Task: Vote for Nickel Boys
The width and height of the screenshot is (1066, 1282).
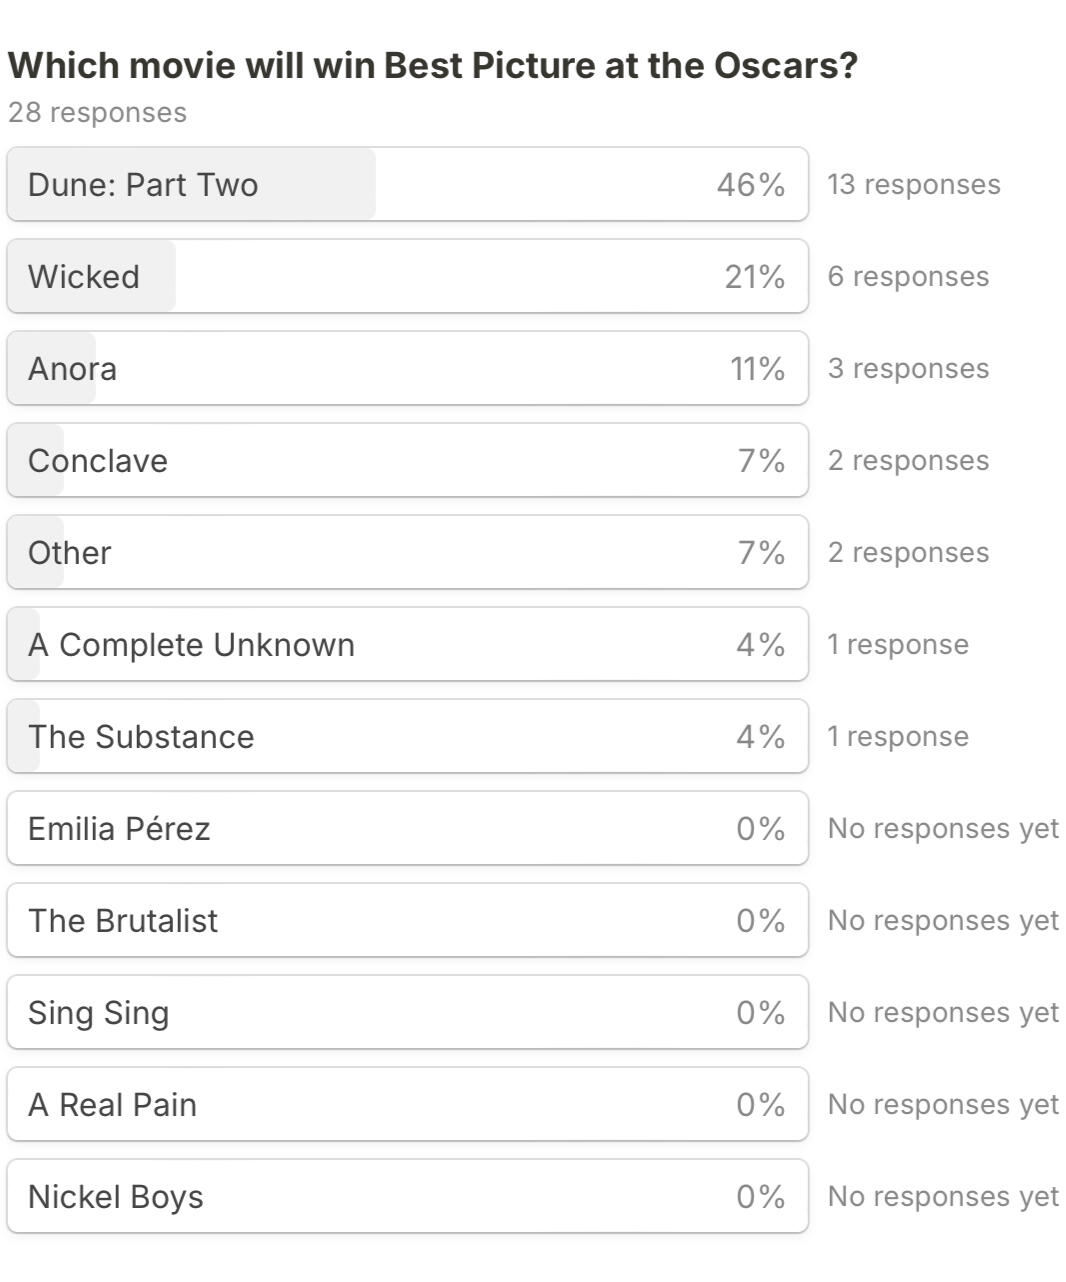Action: (407, 1197)
